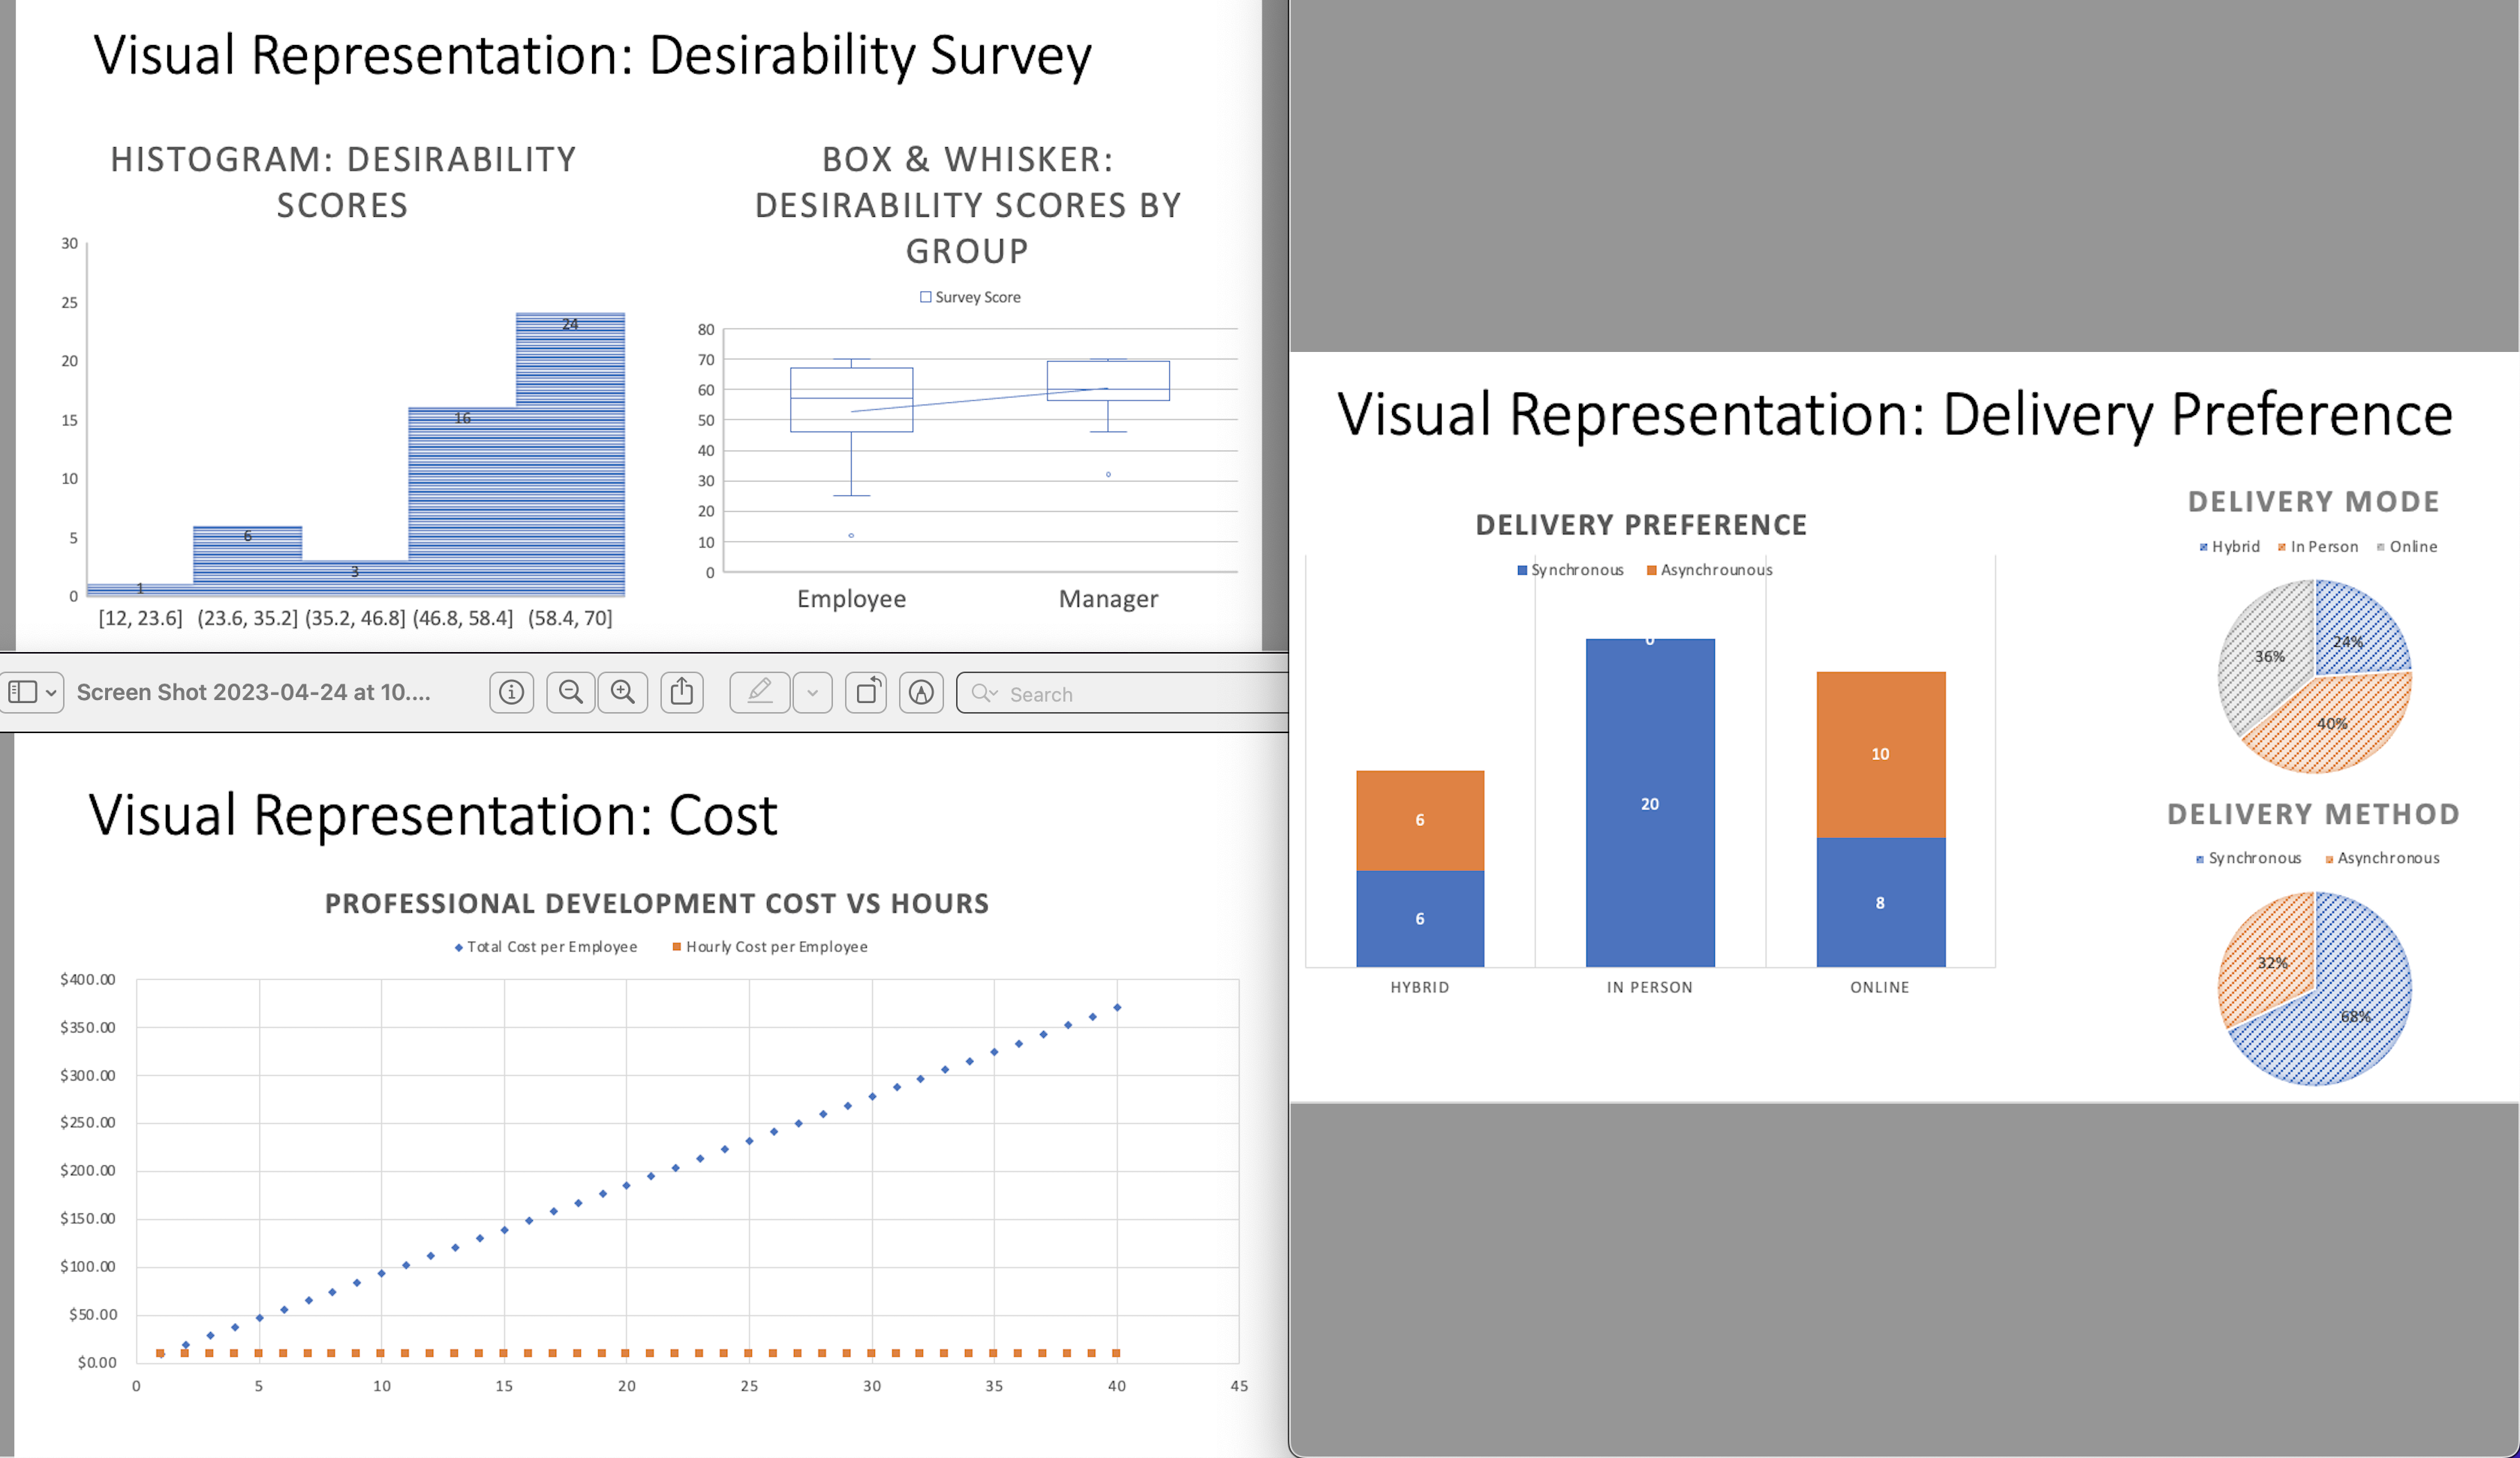Click the Zoom Out magnifier button
The height and width of the screenshot is (1458, 2520).
[571, 692]
